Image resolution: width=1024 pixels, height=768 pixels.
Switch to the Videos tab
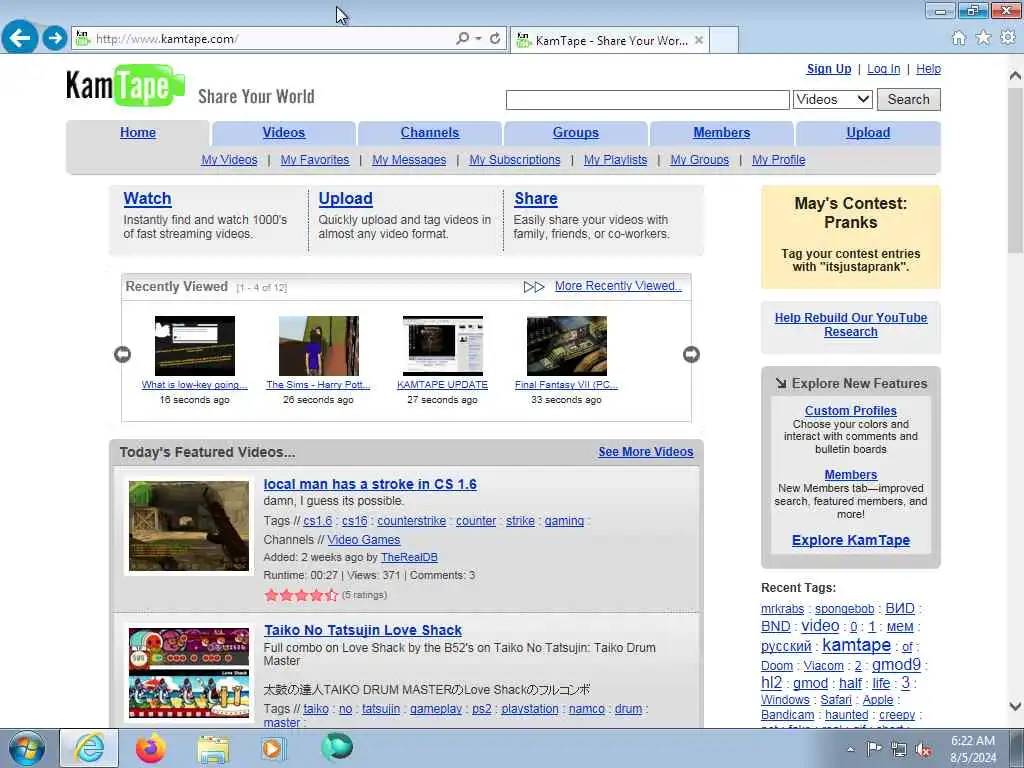(x=283, y=133)
